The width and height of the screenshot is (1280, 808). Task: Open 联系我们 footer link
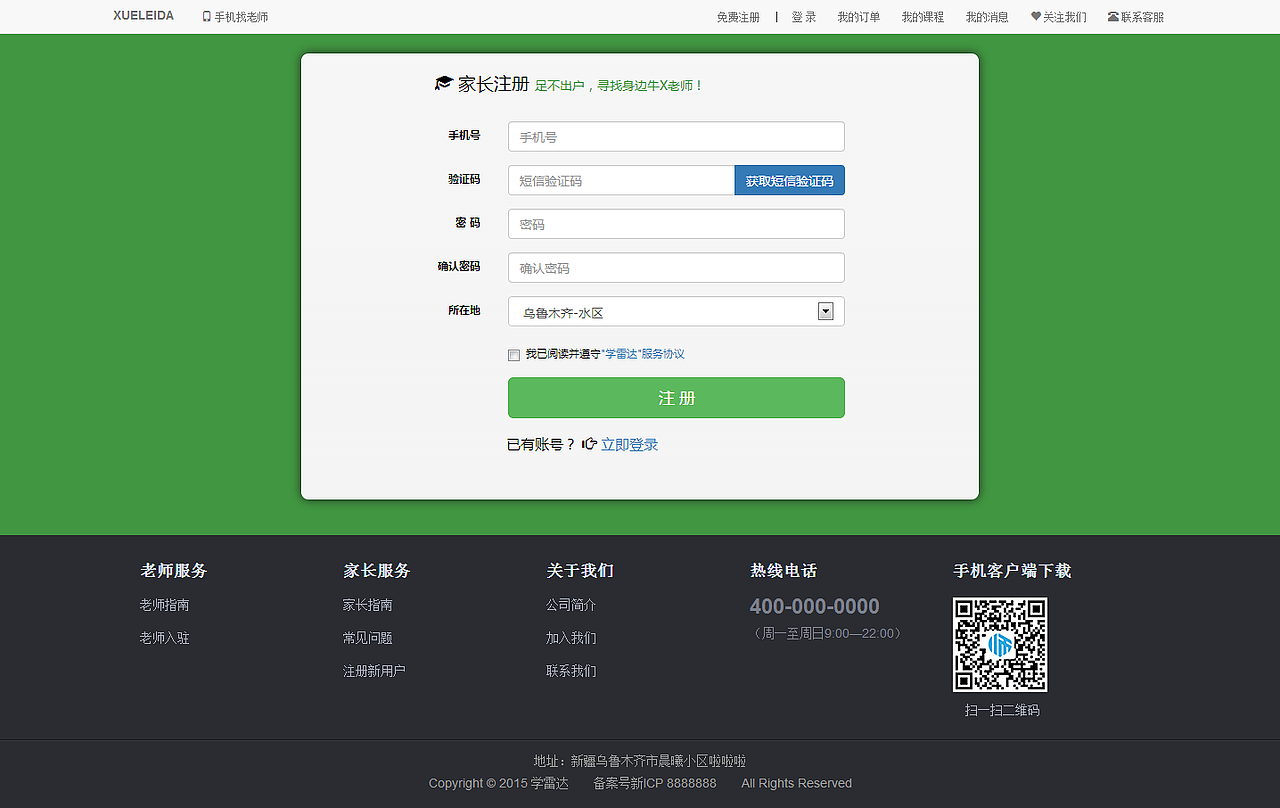click(571, 671)
